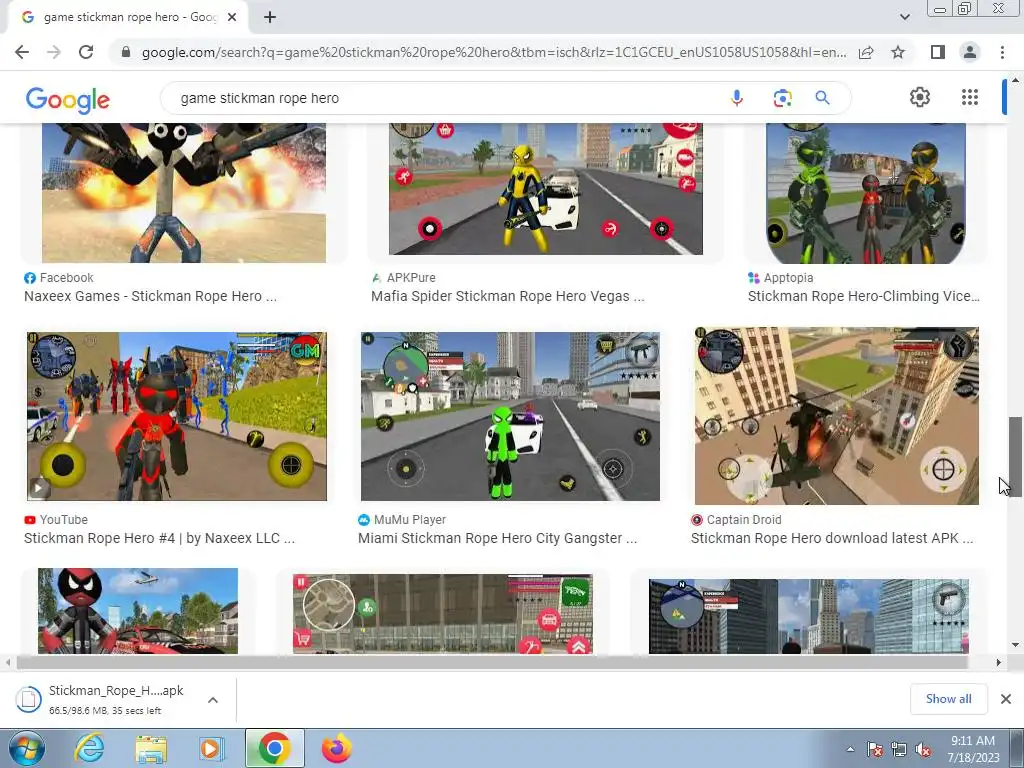Click the Action Center flag tray icon
Screen dimensions: 1024x768
pos(874,749)
